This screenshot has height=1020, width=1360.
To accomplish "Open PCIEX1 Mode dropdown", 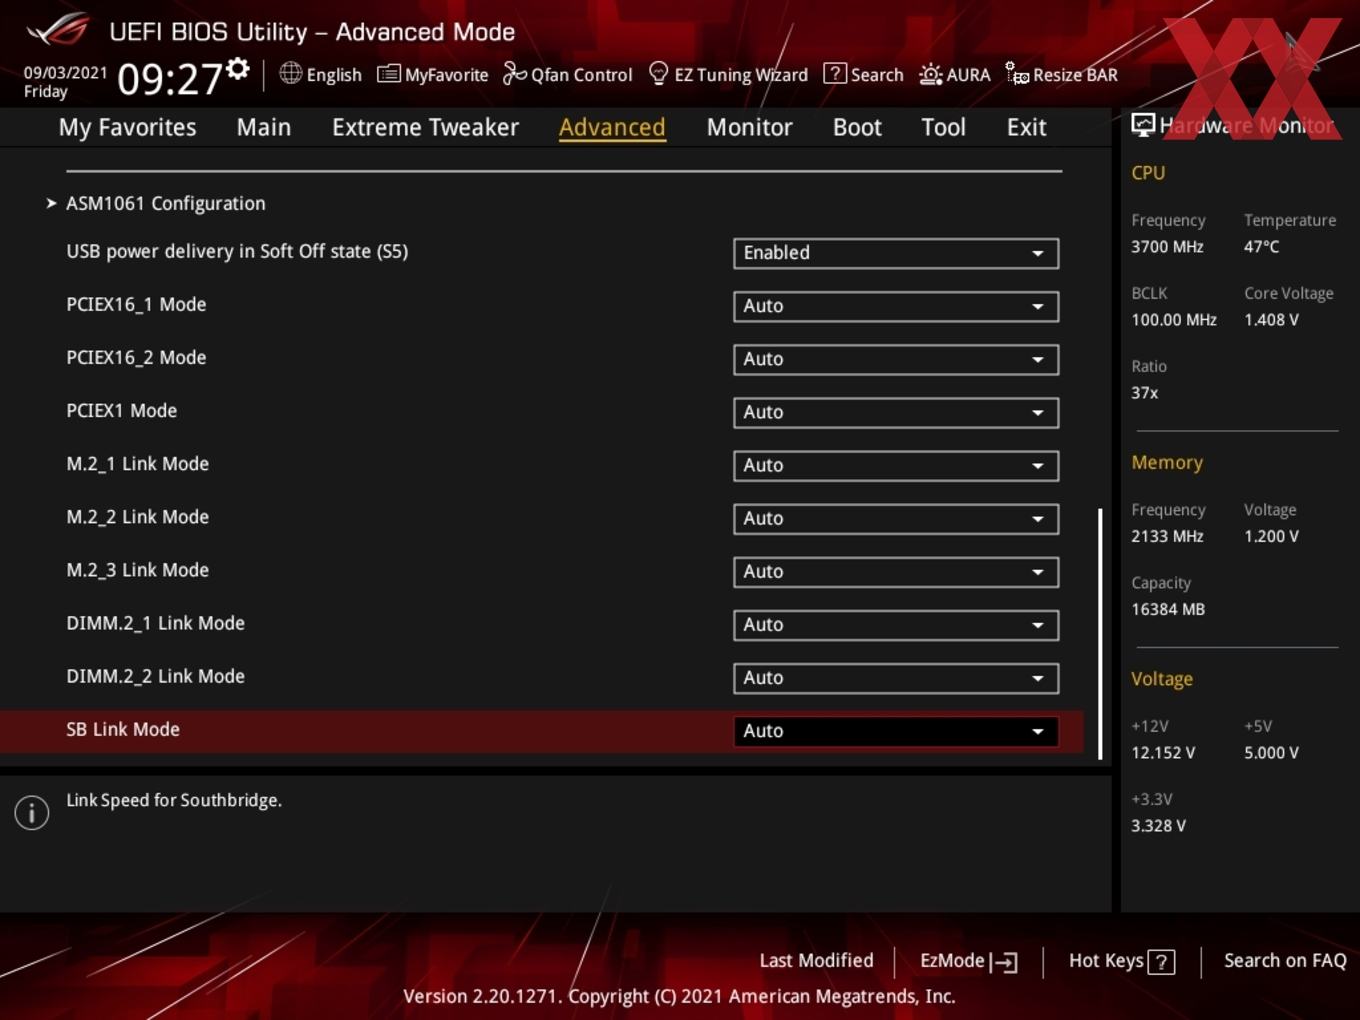I will tap(895, 412).
